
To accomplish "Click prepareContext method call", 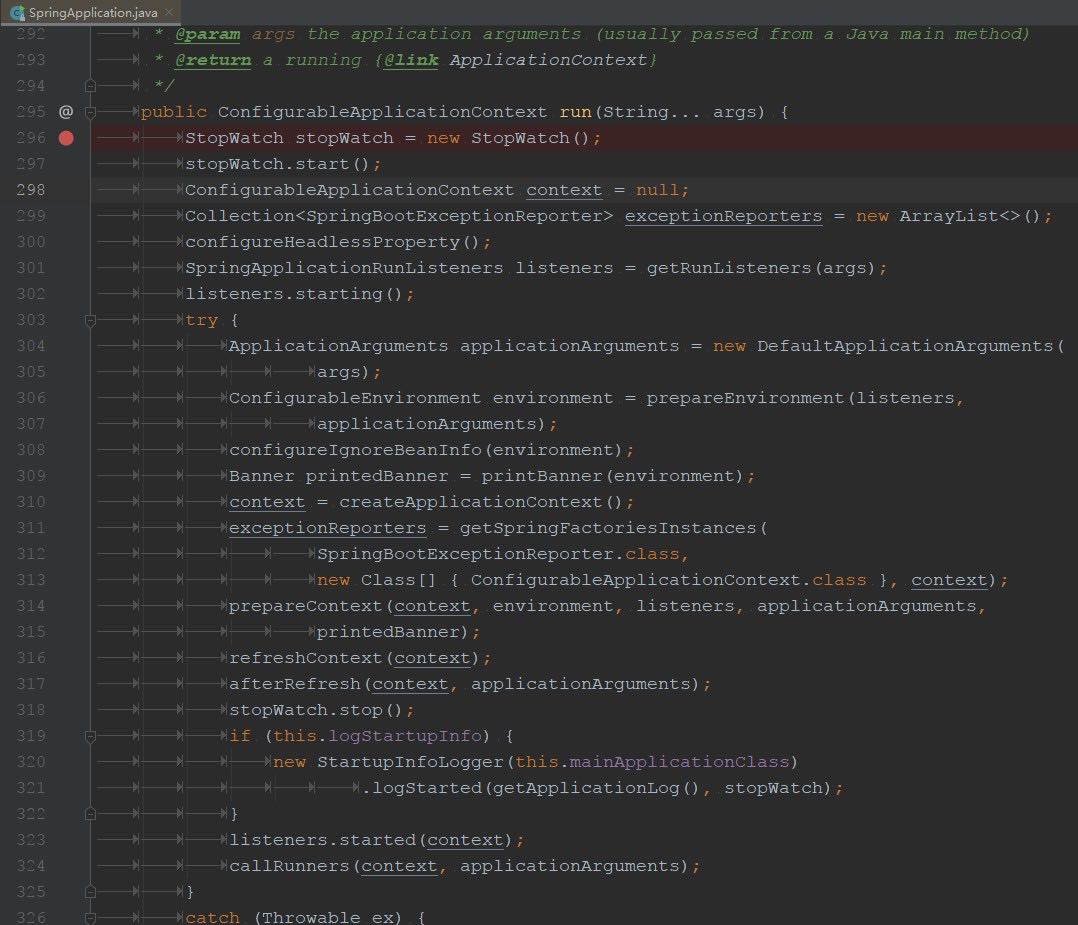I will tap(305, 606).
